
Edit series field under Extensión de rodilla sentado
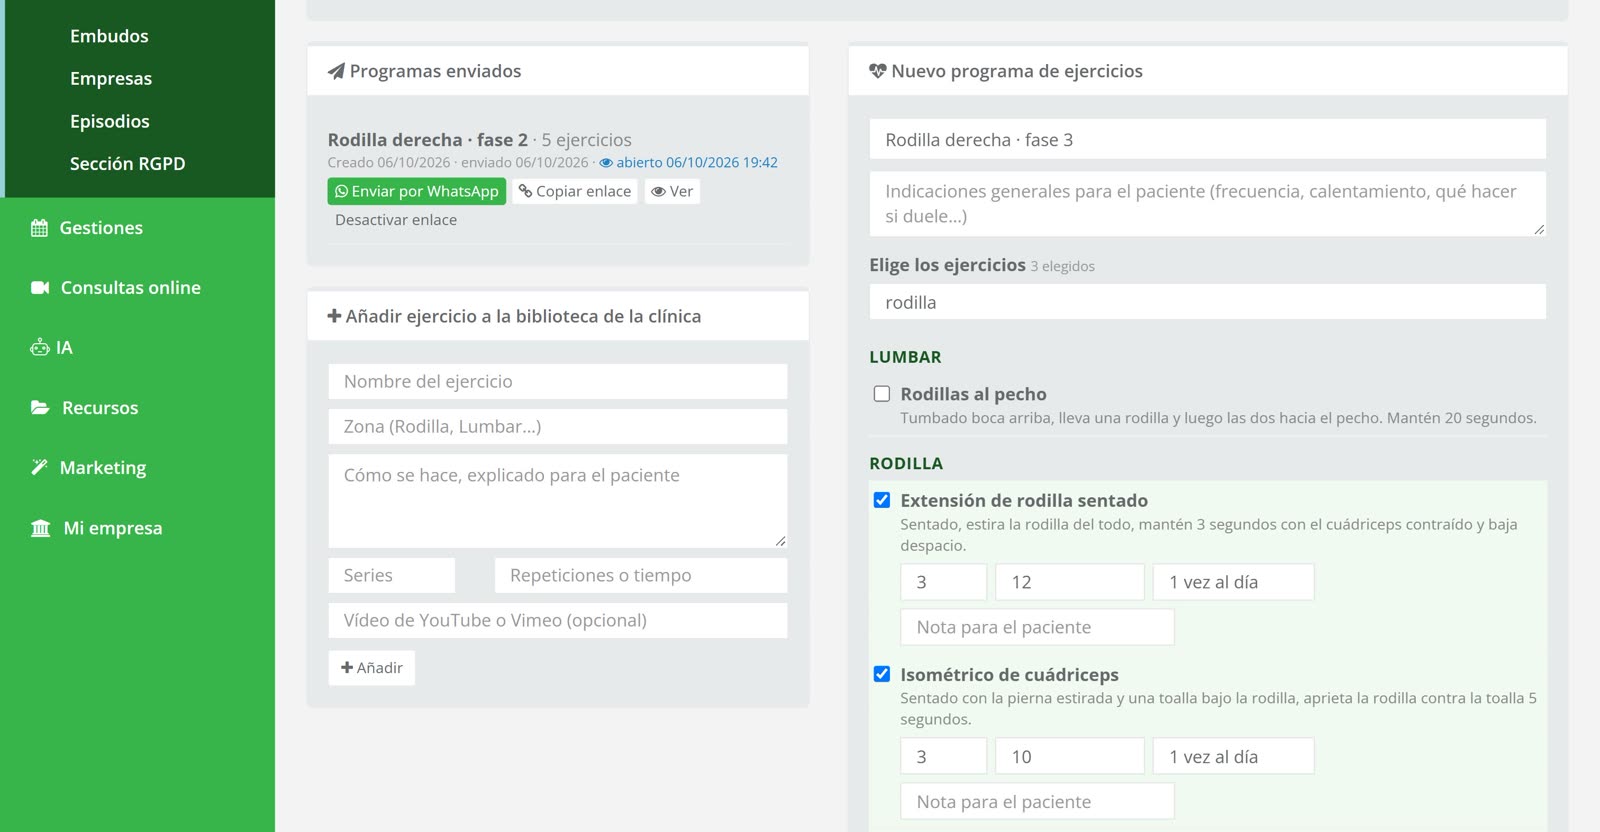tap(944, 582)
